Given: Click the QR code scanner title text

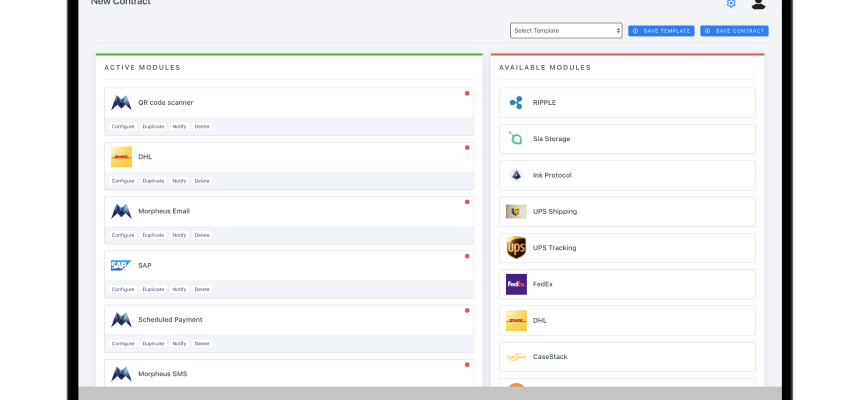Looking at the screenshot, I should tap(166, 103).
